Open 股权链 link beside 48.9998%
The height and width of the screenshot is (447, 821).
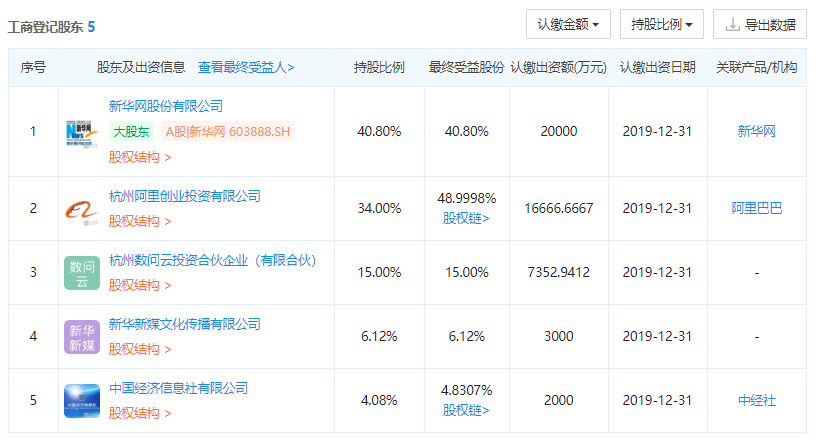(x=466, y=218)
